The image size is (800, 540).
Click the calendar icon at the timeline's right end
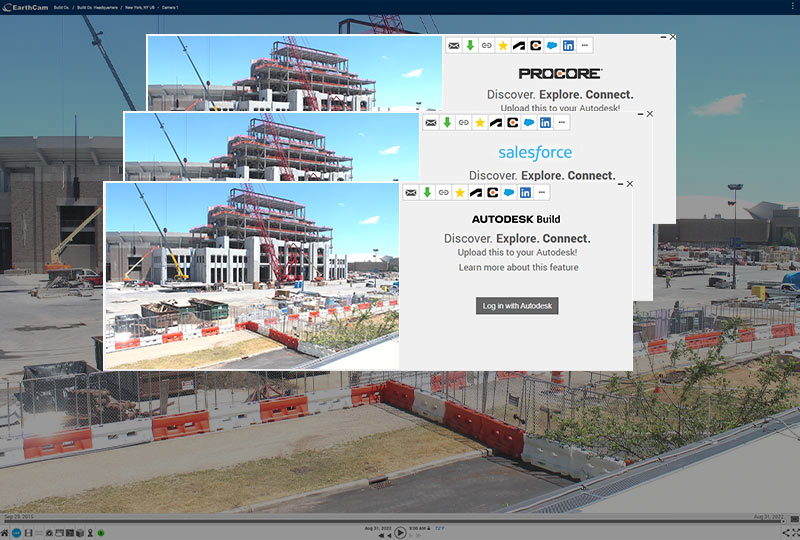pyautogui.click(x=795, y=519)
